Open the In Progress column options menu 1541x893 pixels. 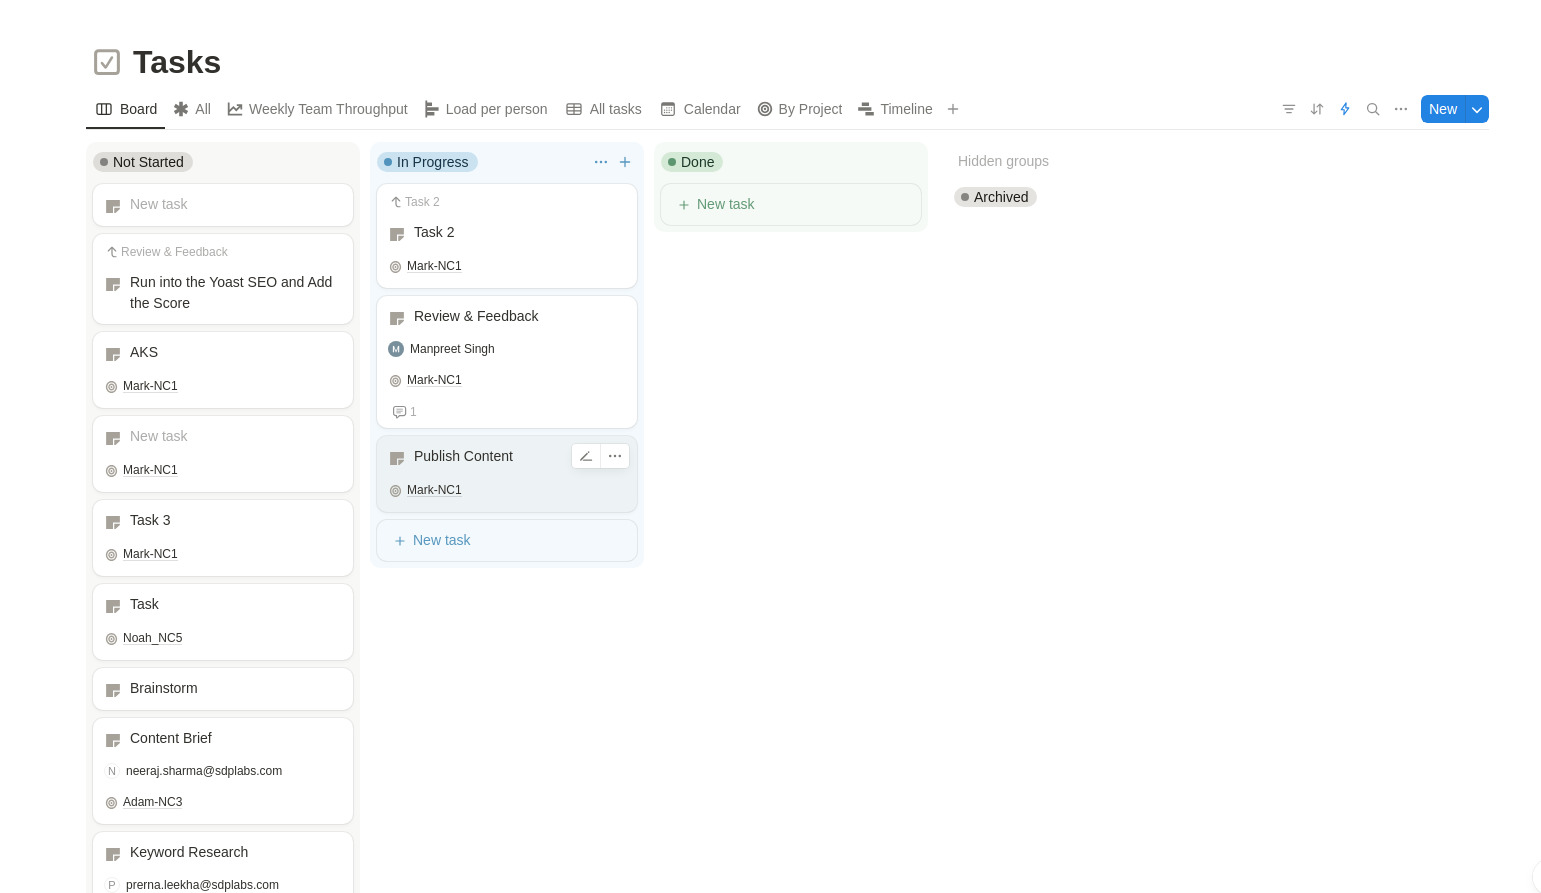click(600, 162)
